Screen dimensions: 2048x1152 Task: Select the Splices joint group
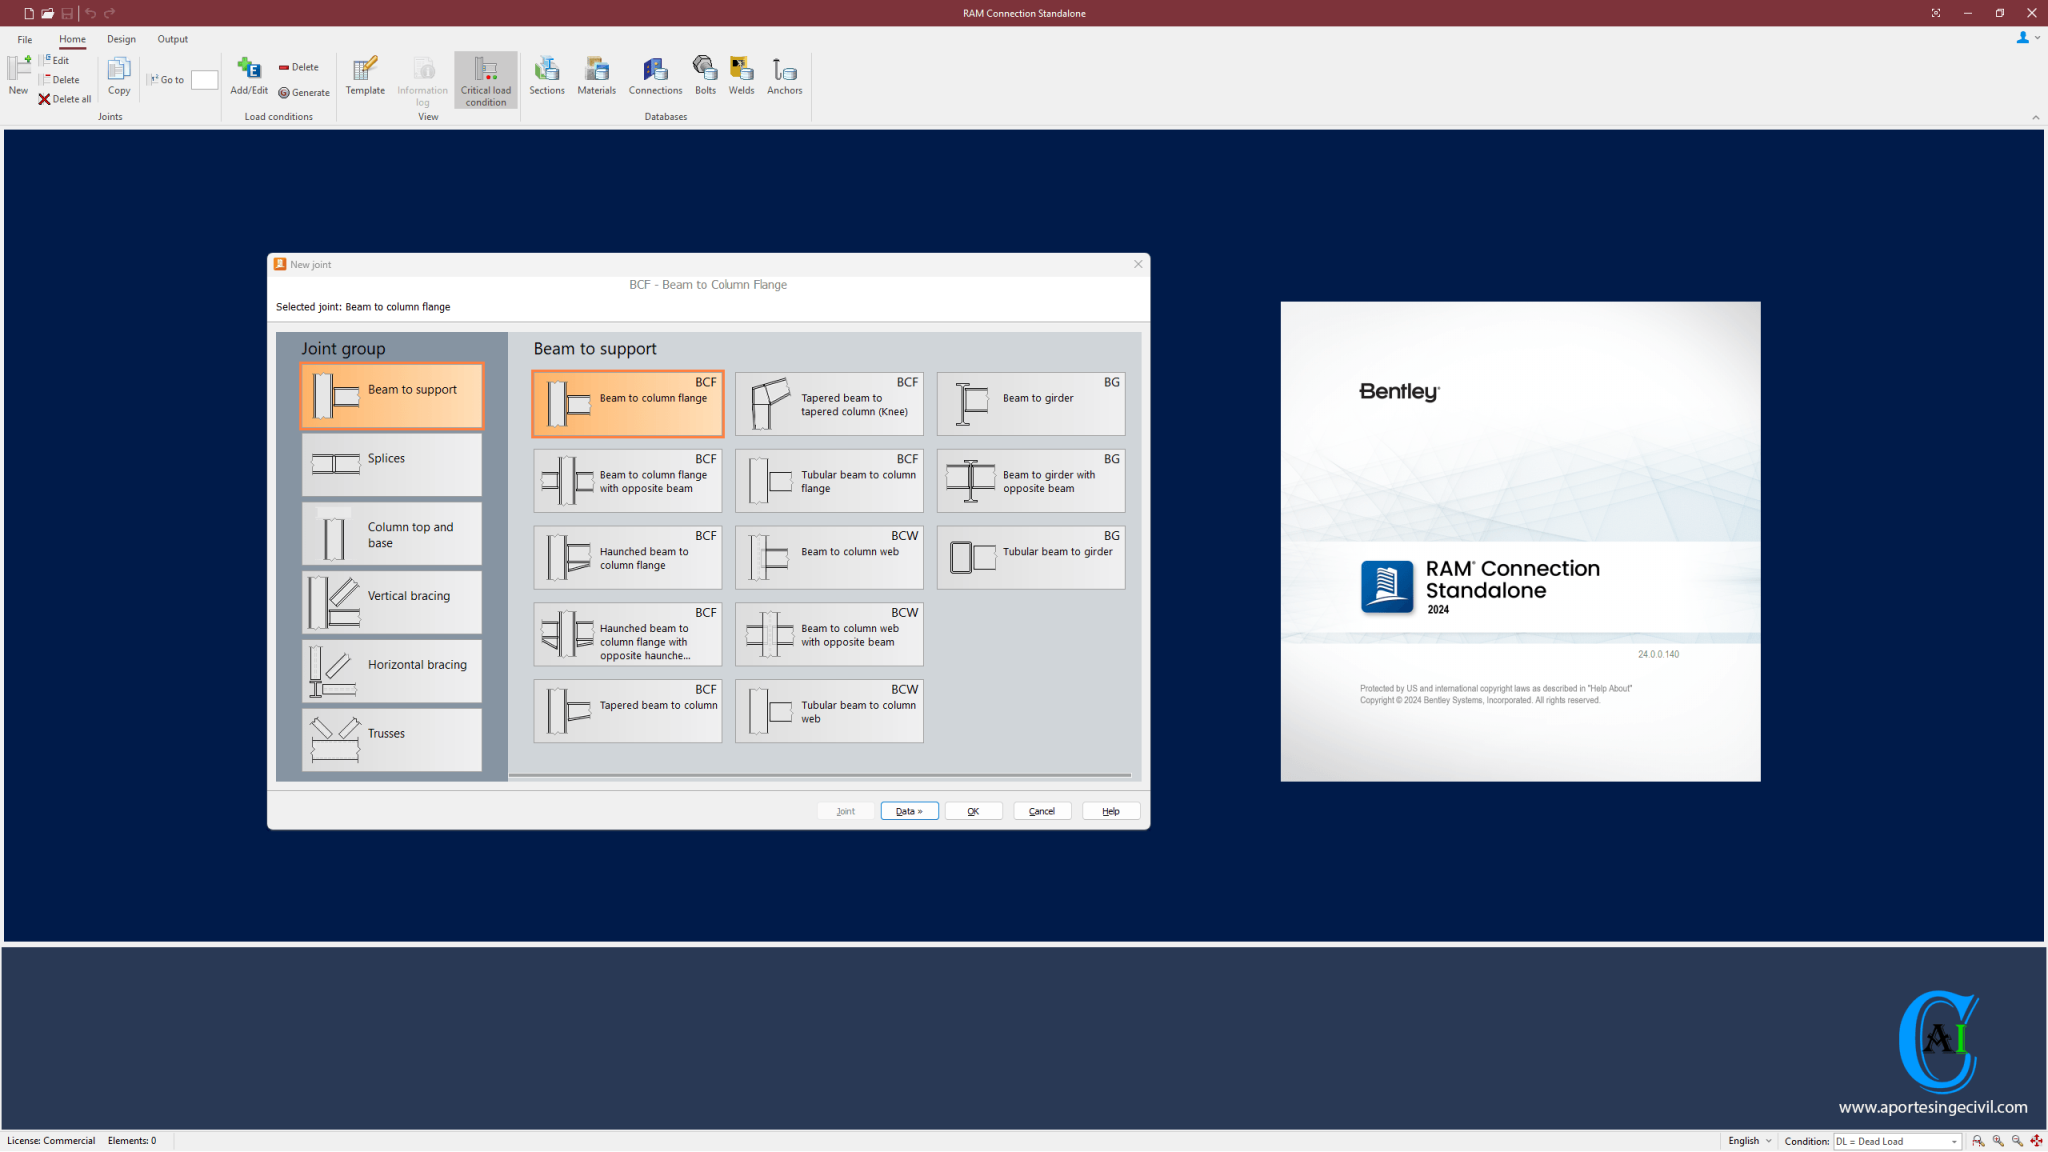coord(391,464)
